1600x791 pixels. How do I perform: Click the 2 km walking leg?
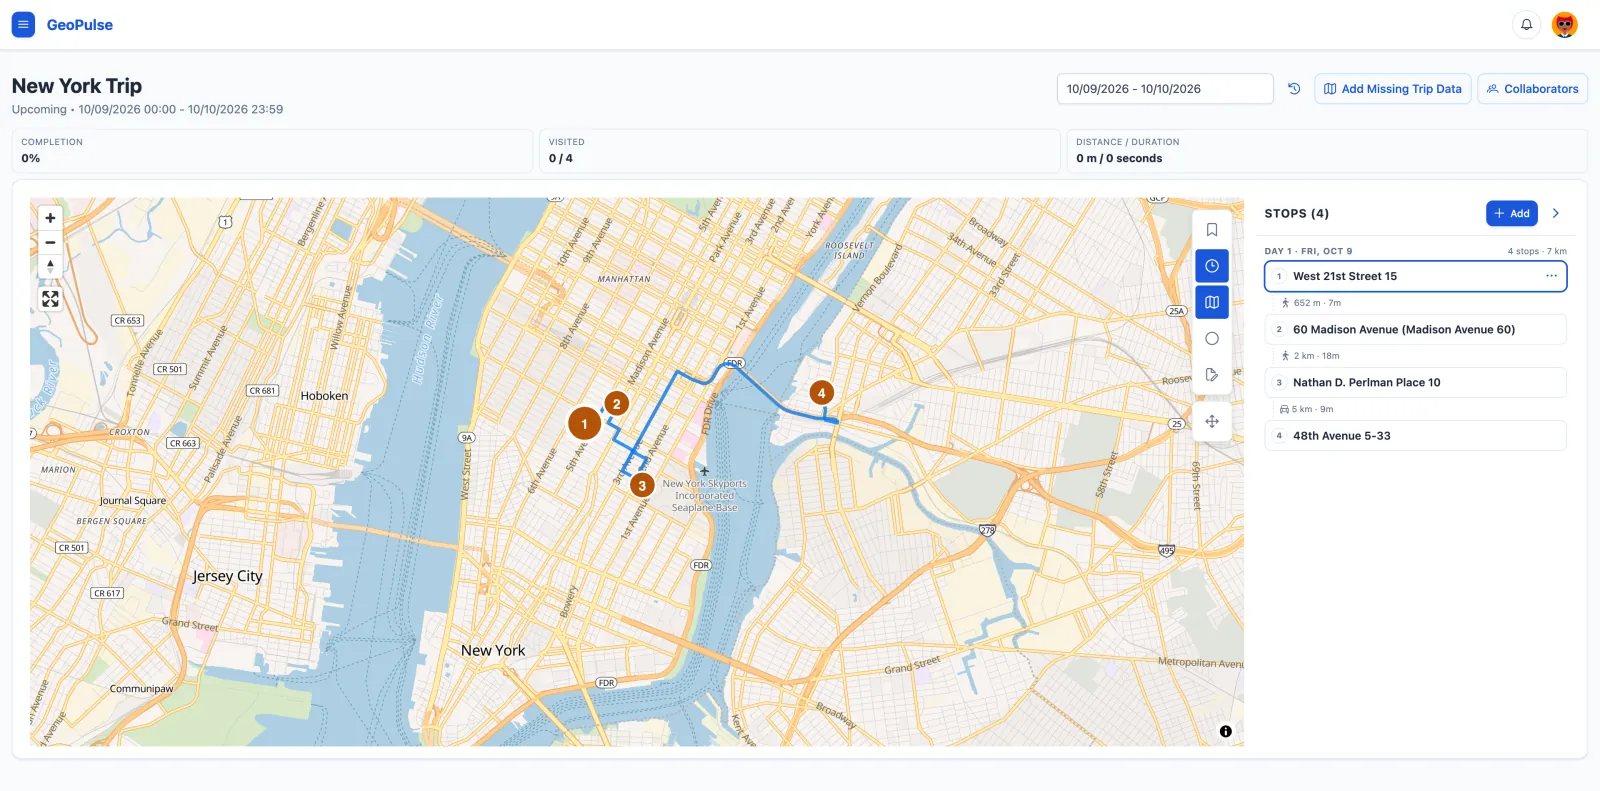(1310, 356)
